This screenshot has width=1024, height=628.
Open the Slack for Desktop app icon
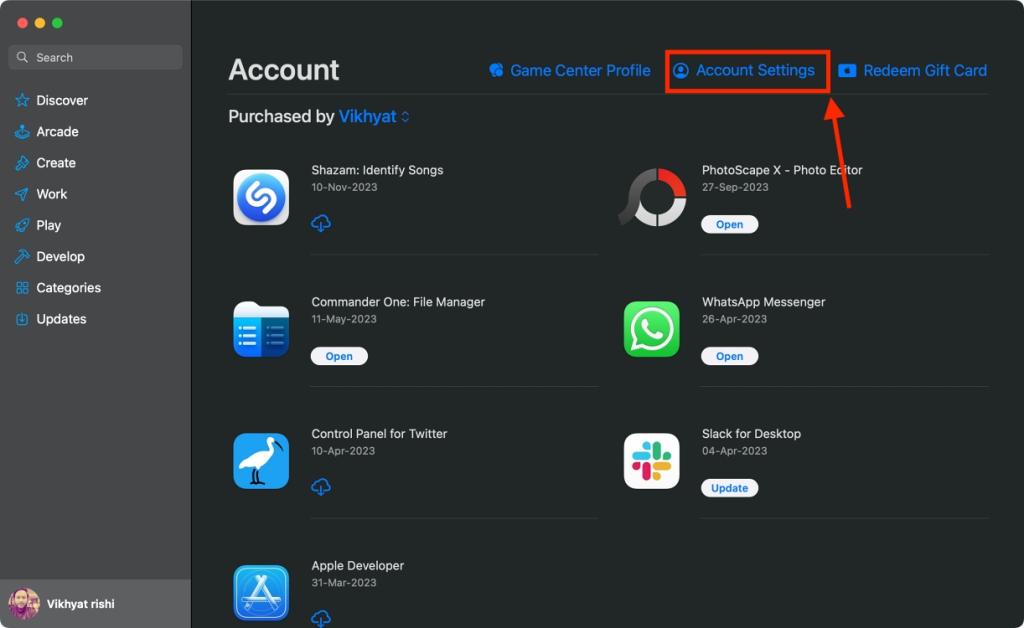pyautogui.click(x=652, y=461)
